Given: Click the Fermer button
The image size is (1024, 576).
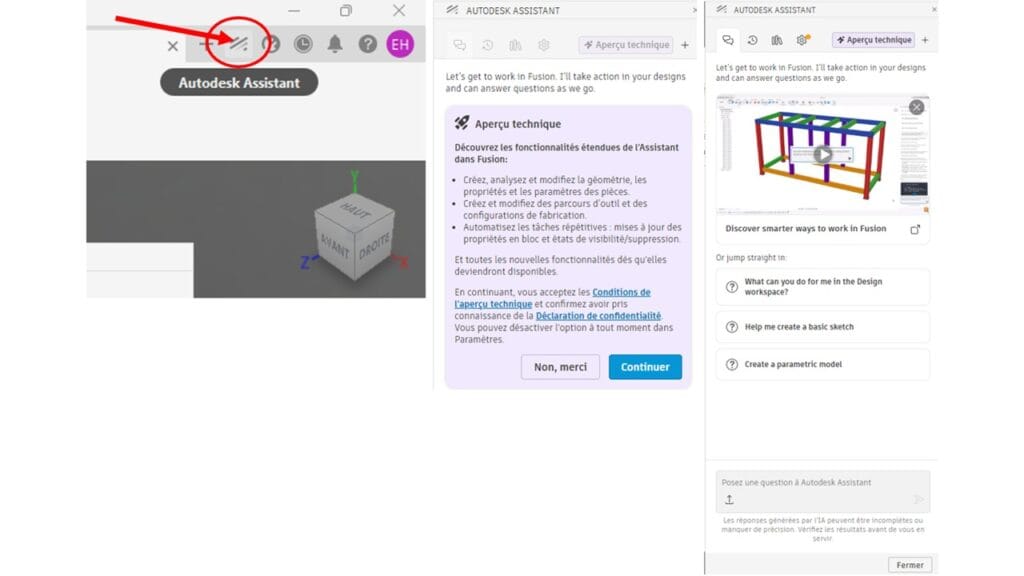Looking at the screenshot, I should pyautogui.click(x=910, y=565).
